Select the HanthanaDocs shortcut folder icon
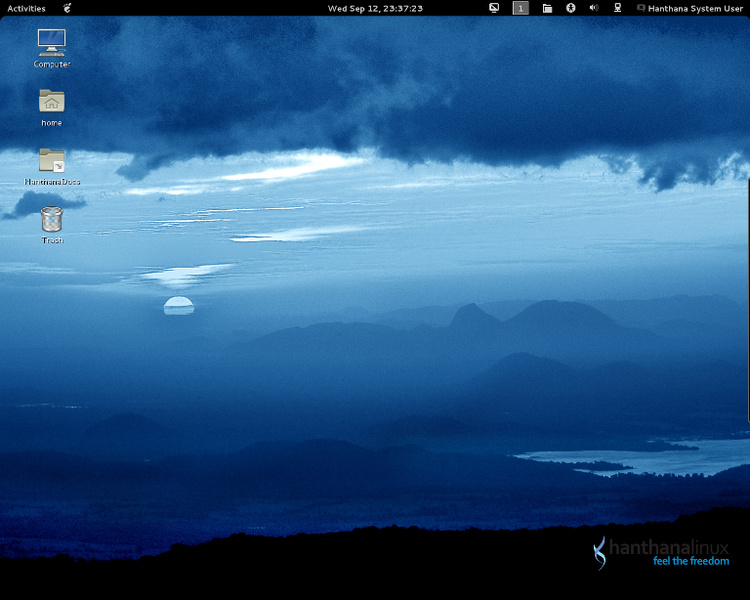Screen dimensions: 750x600 click(52, 160)
